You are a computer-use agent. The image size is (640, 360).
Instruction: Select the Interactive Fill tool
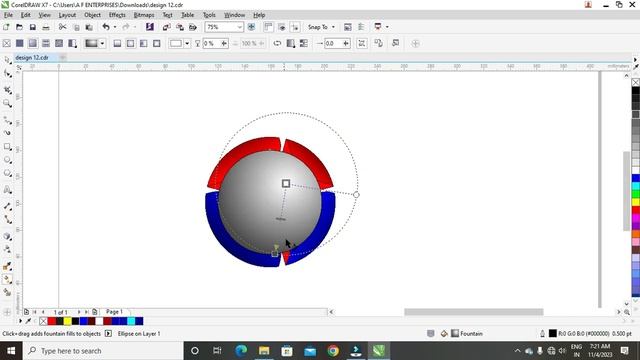tap(7, 280)
